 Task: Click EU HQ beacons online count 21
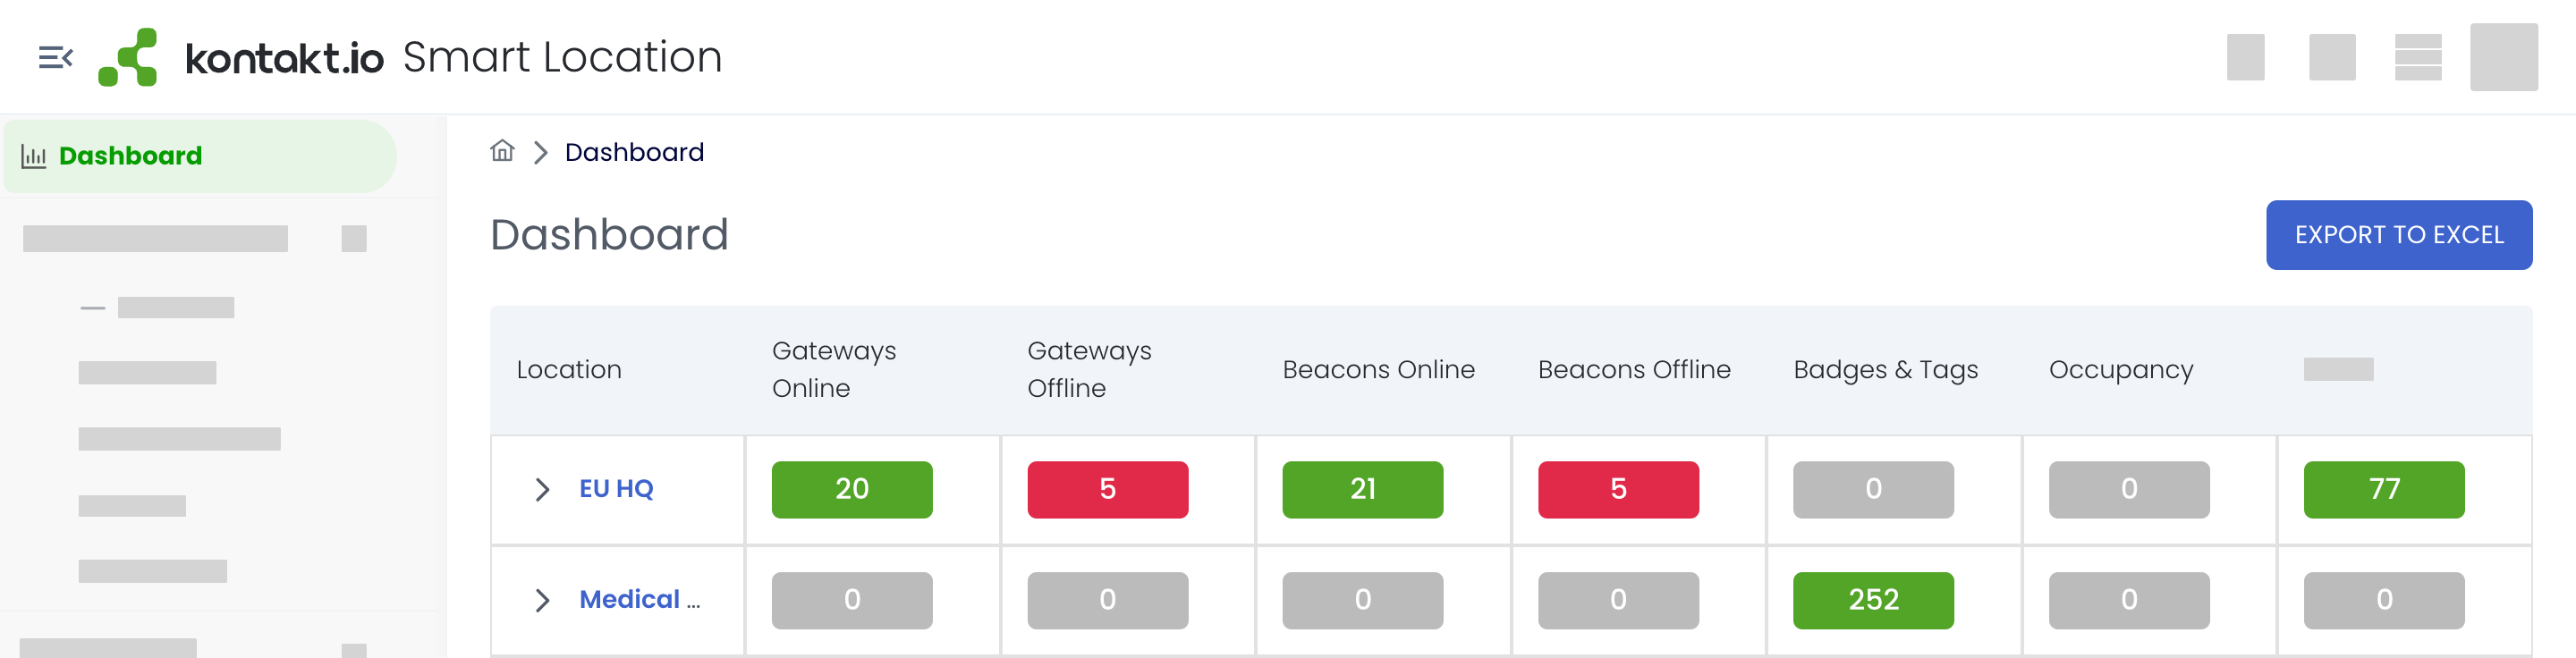pyautogui.click(x=1362, y=489)
